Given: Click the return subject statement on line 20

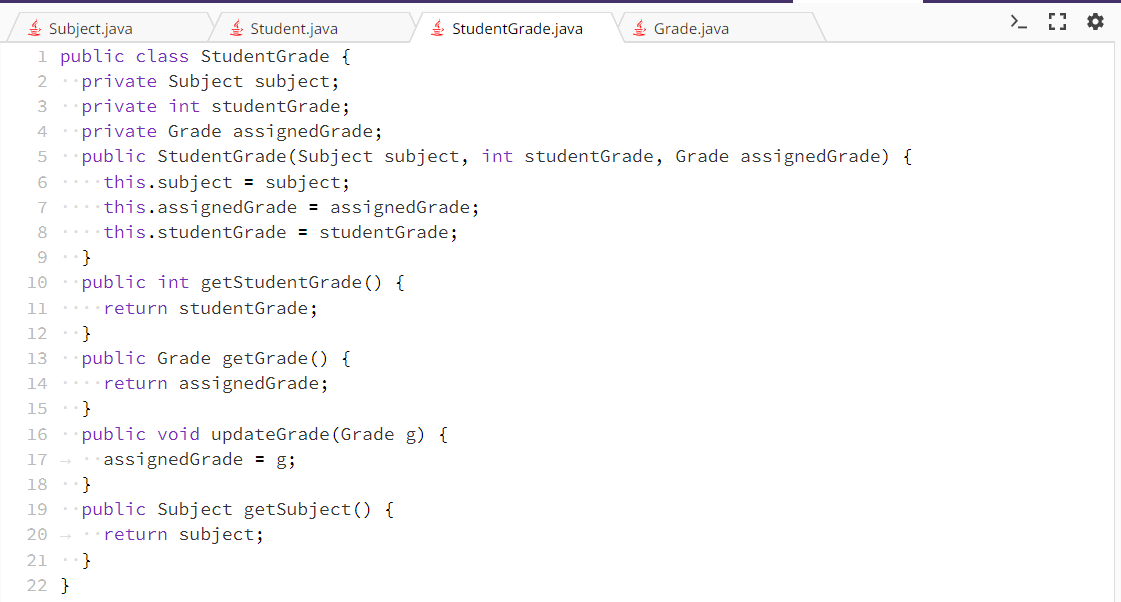Looking at the screenshot, I should click(185, 534).
